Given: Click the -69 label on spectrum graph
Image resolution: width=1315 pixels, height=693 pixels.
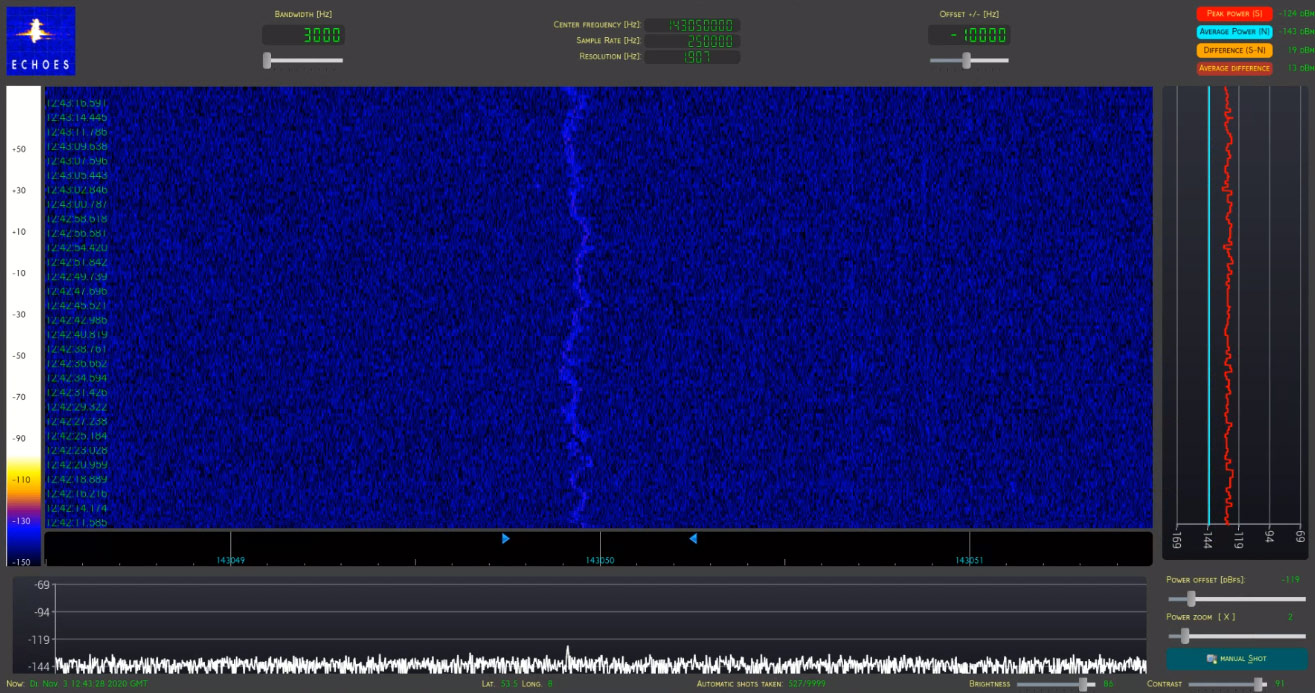Looking at the screenshot, I should [x=42, y=584].
